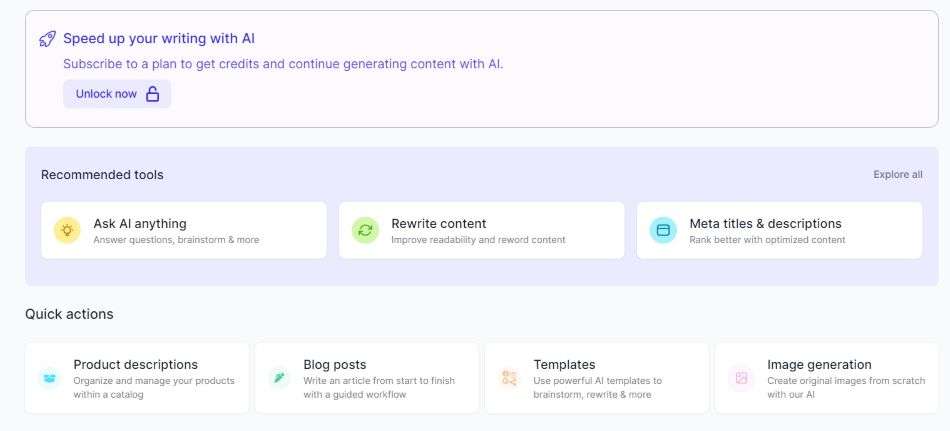Open the Product descriptions quick action
This screenshot has width=950, height=431.
tap(137, 378)
